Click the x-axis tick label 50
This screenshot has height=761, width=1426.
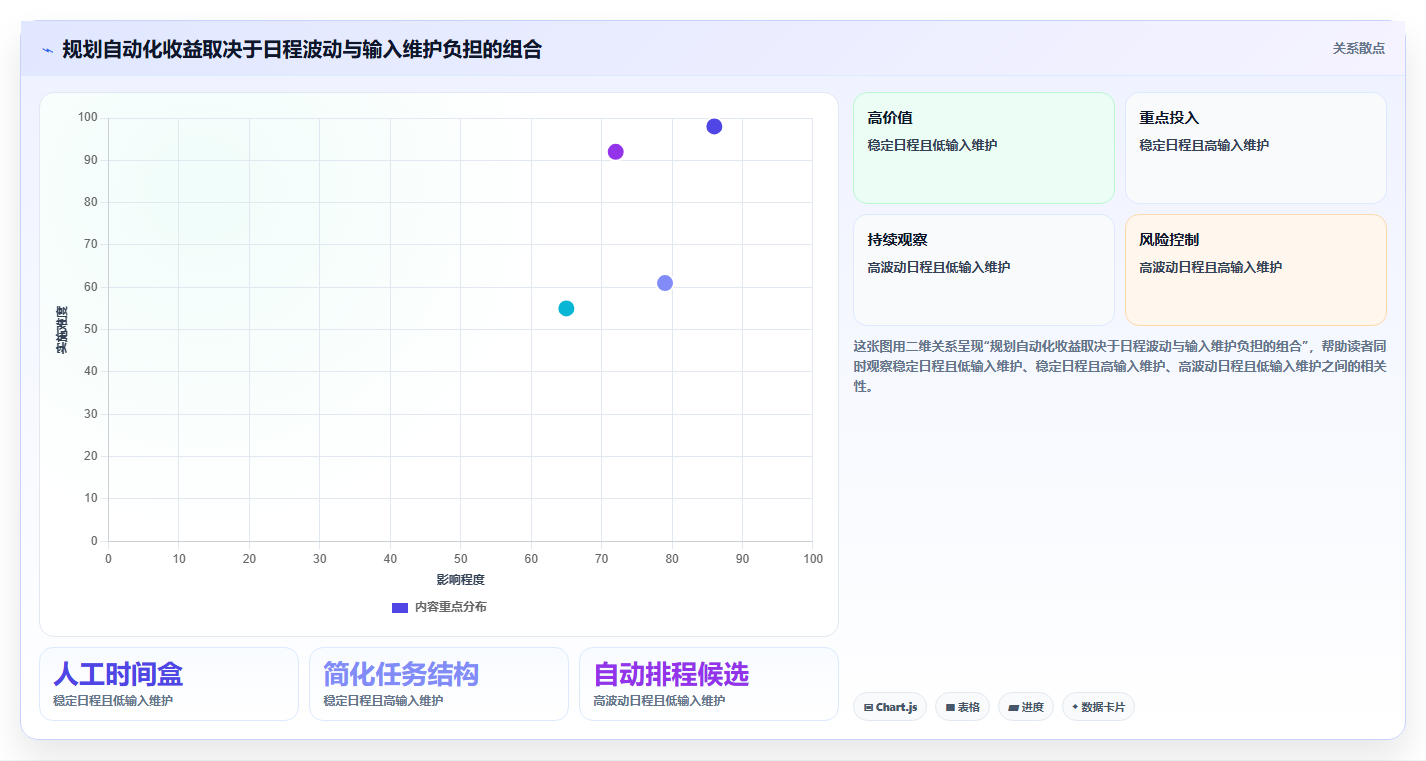click(x=461, y=559)
